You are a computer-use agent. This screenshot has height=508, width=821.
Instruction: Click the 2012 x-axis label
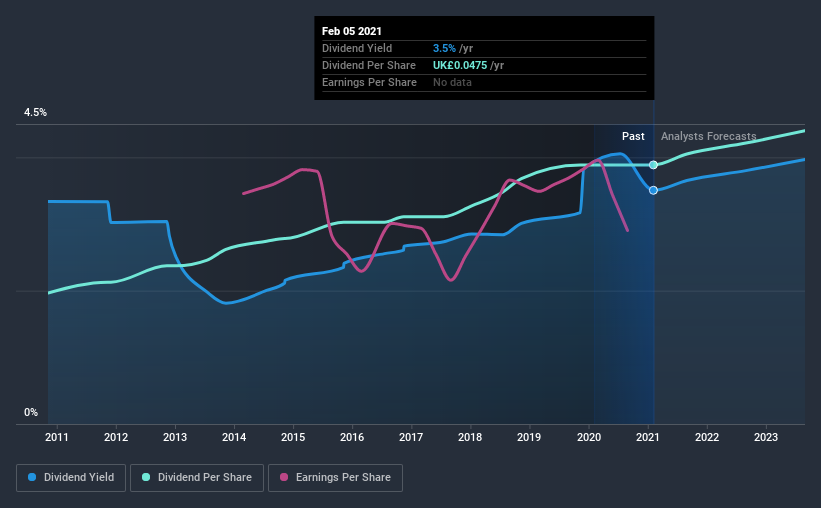click(116, 437)
